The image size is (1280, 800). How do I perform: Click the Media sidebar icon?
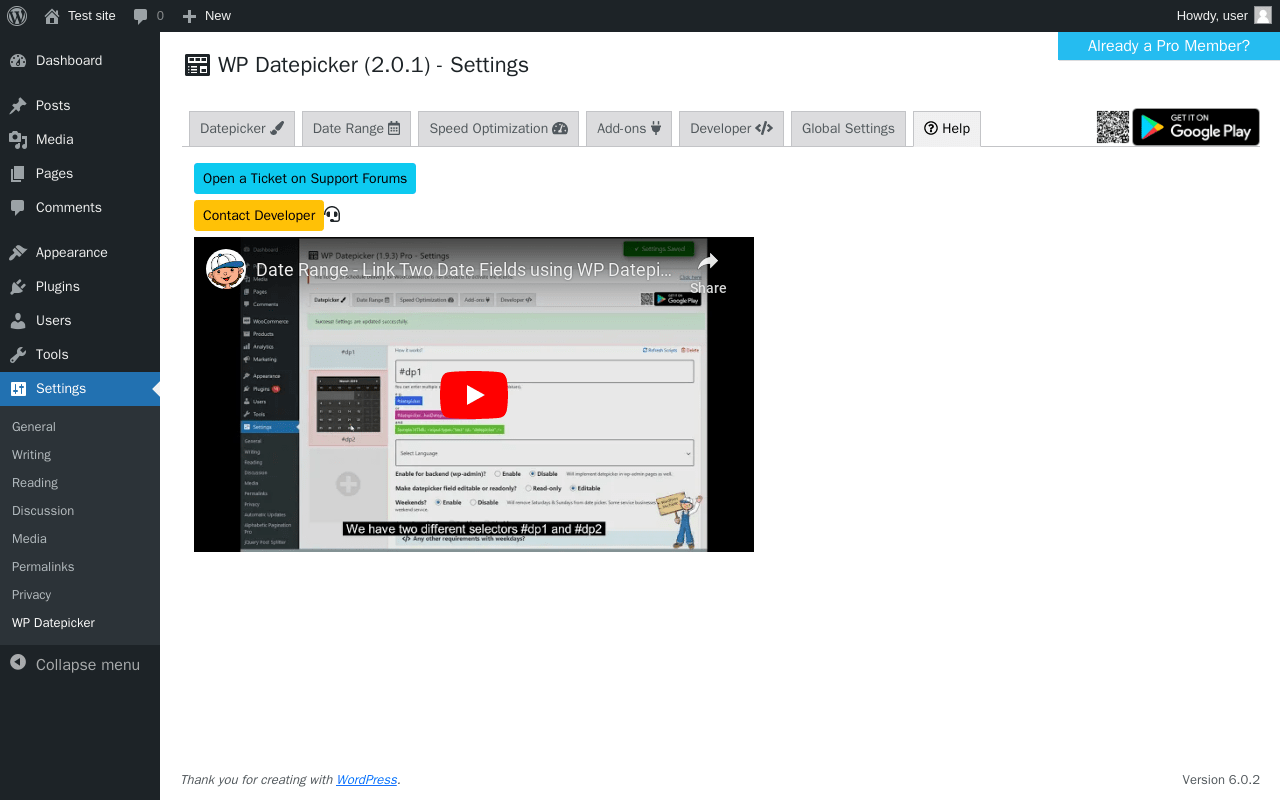coord(18,140)
